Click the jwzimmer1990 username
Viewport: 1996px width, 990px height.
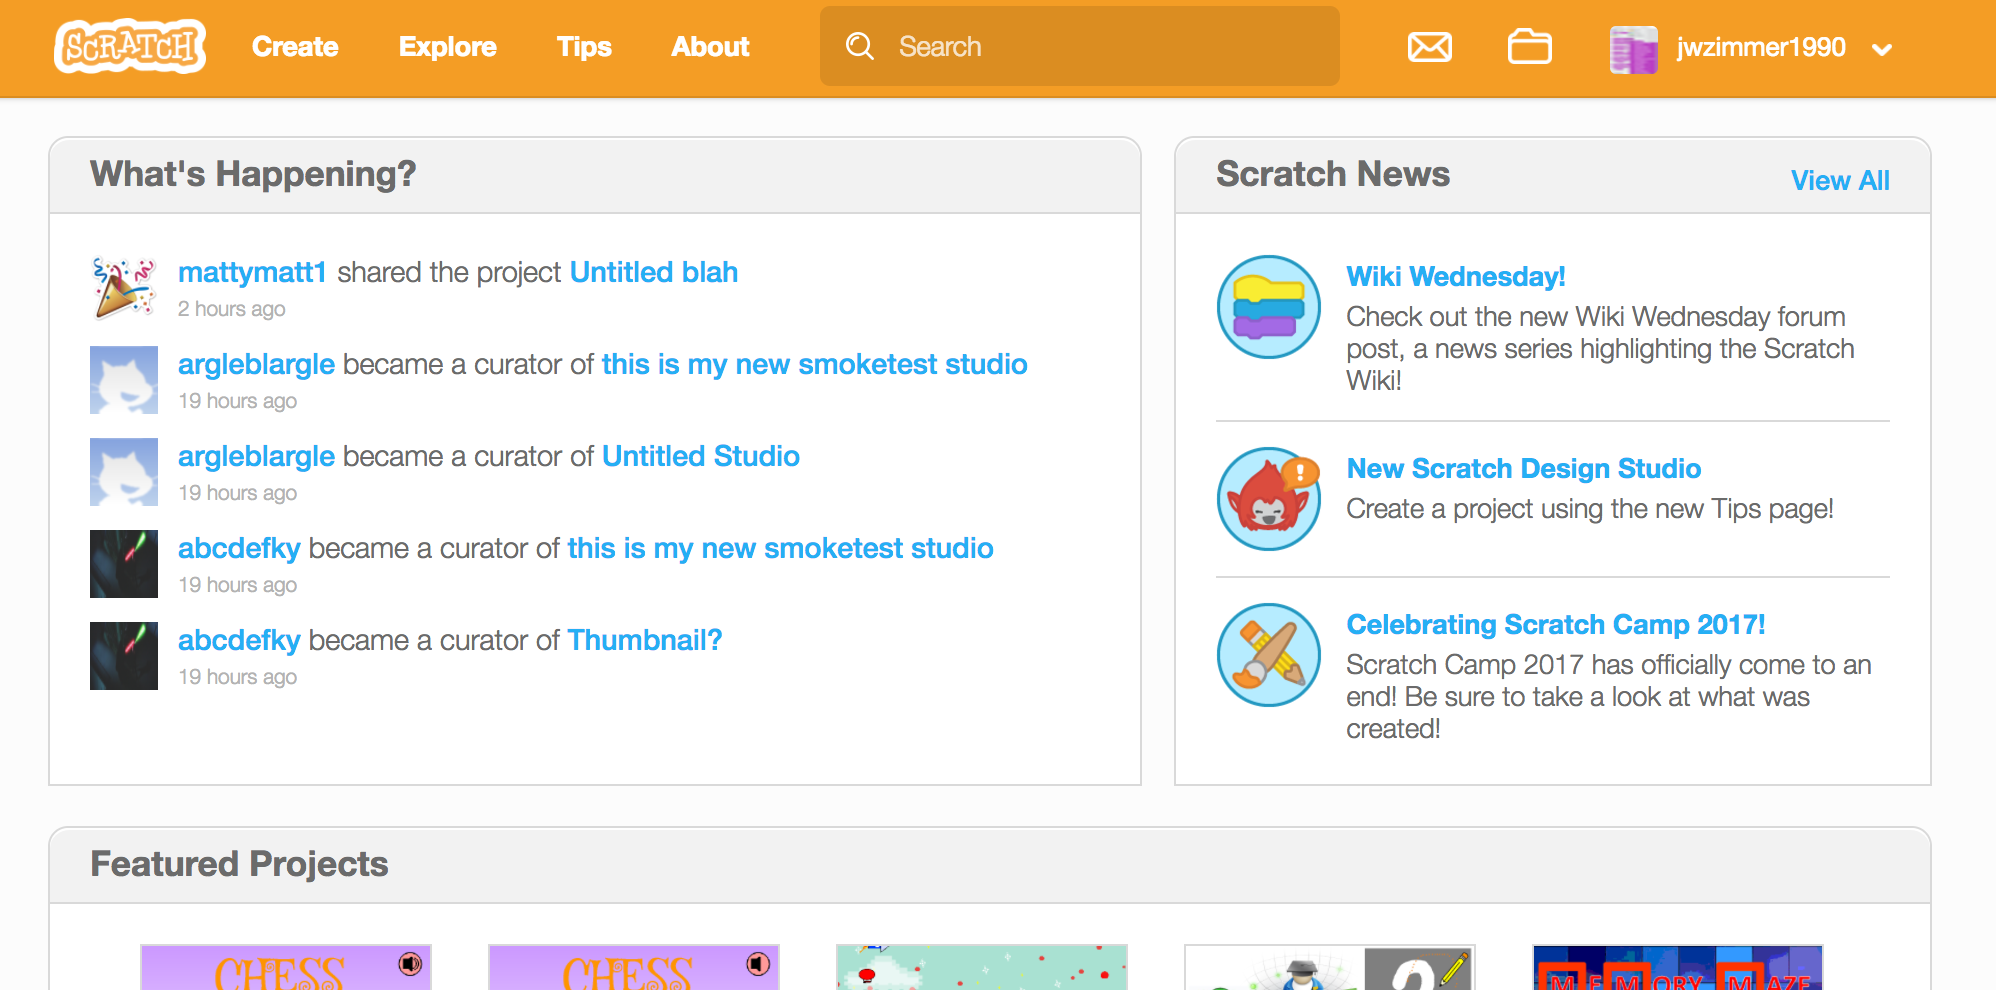coord(1761,47)
